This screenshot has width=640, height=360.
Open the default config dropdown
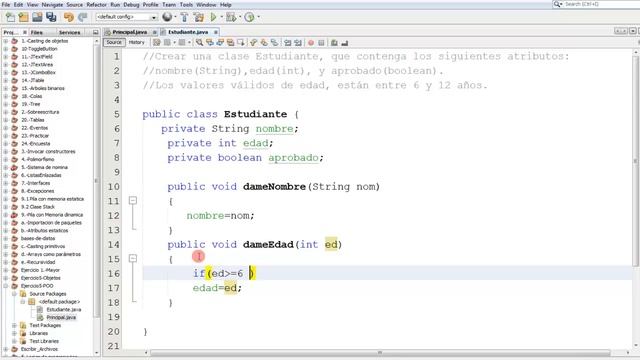coord(127,17)
